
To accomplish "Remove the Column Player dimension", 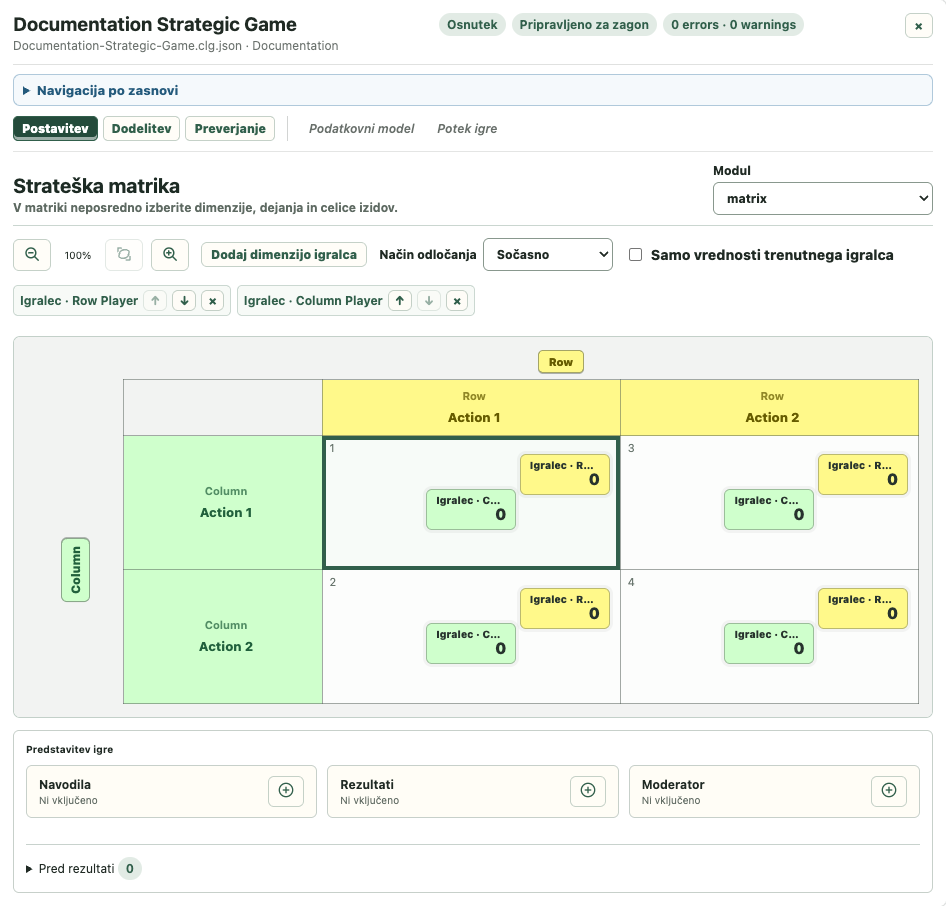I will coord(457,300).
